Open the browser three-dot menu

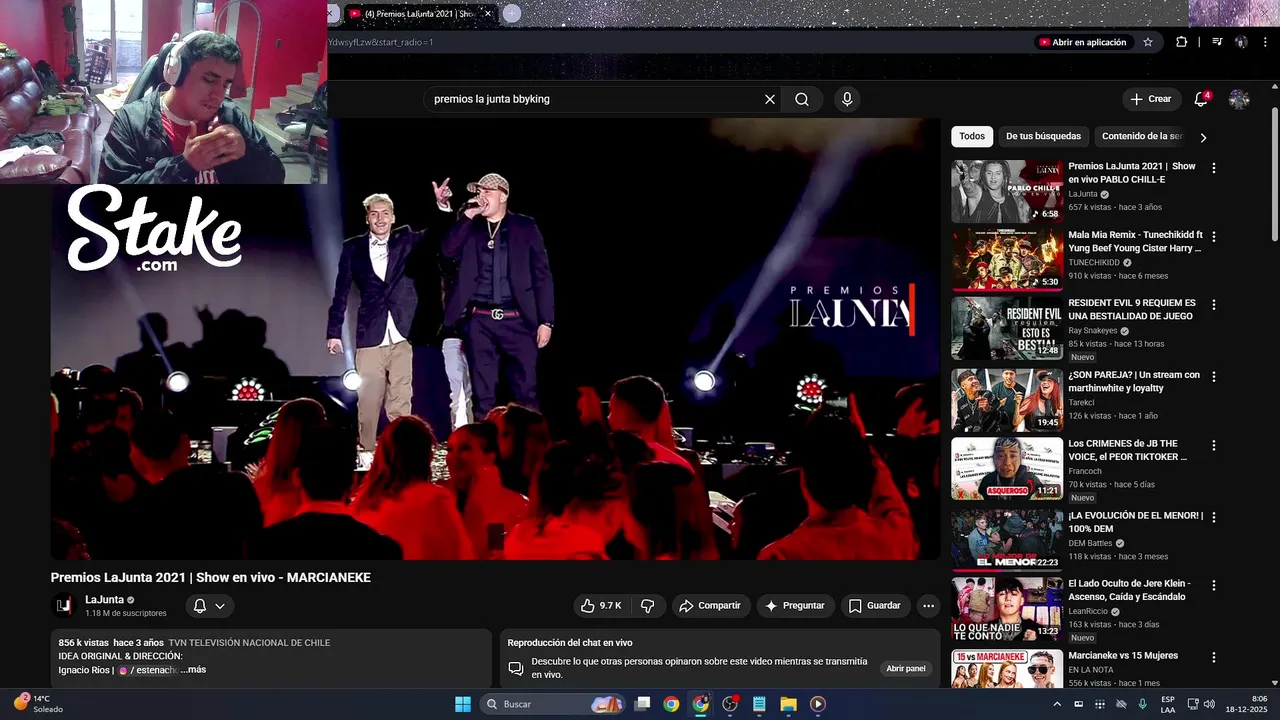[1265, 42]
